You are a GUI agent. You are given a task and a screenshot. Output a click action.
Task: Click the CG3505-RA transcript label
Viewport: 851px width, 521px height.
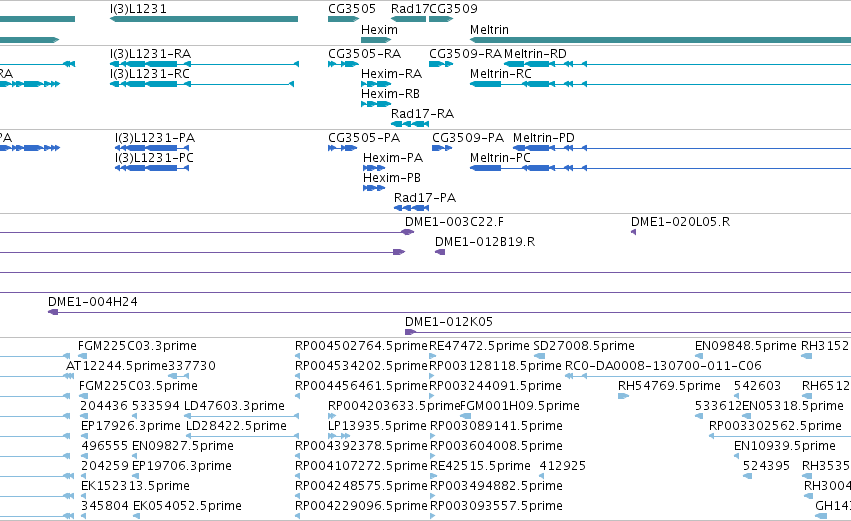pyautogui.click(x=365, y=54)
